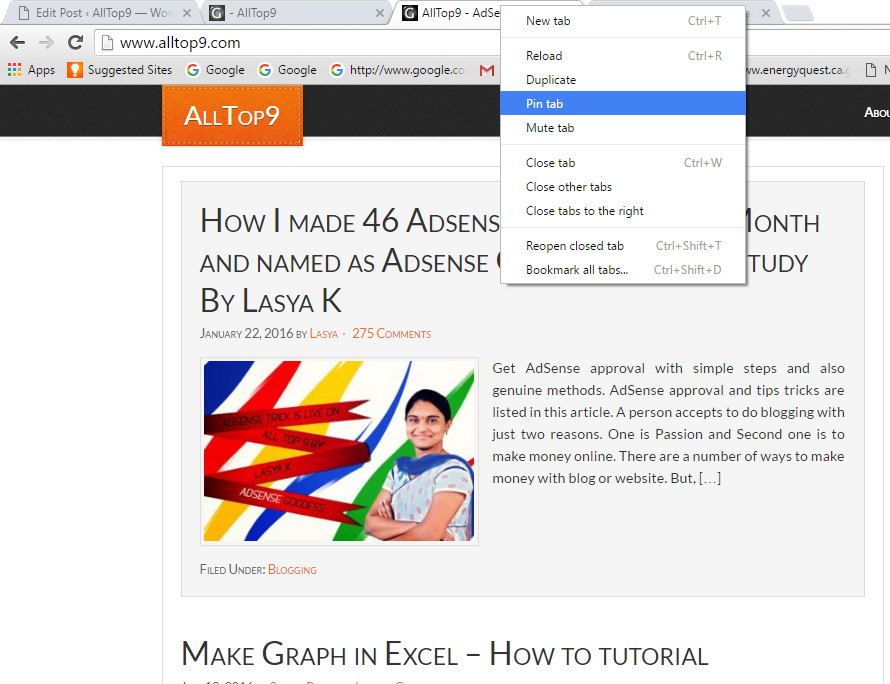Open the Gmail M bookmark icon
Viewport: 890px width, 684px height.
[x=486, y=70]
